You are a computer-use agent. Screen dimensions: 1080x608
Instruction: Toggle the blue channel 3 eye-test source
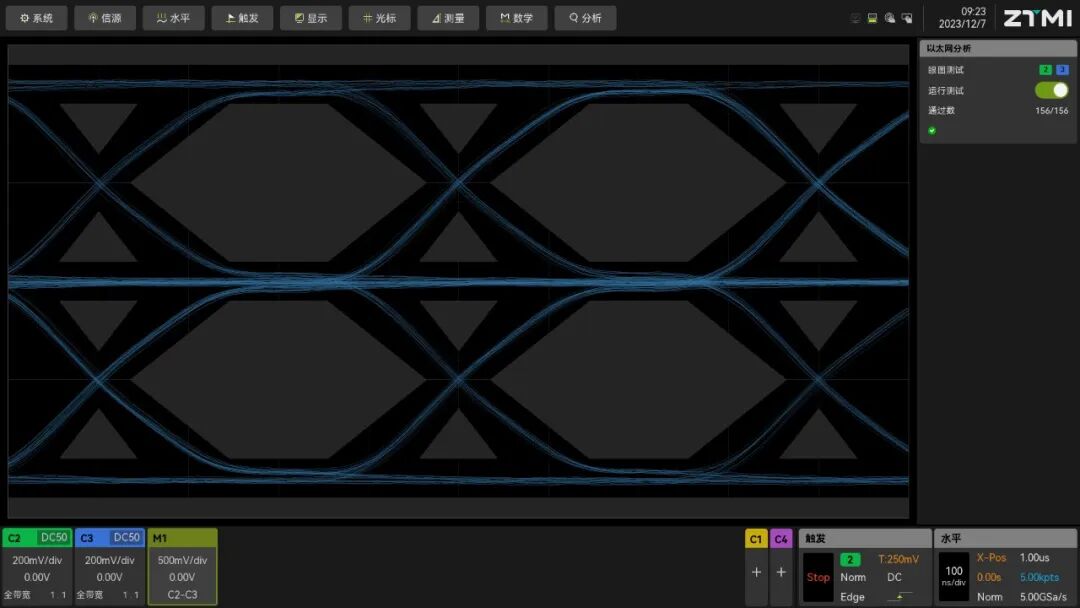click(1062, 70)
